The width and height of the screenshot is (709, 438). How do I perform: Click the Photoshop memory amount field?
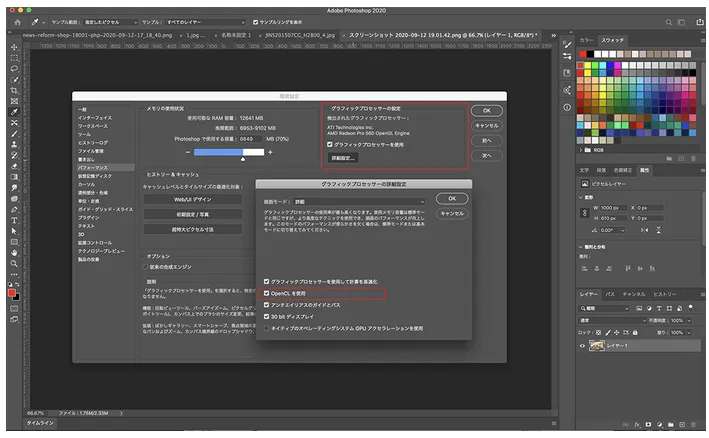[251, 139]
